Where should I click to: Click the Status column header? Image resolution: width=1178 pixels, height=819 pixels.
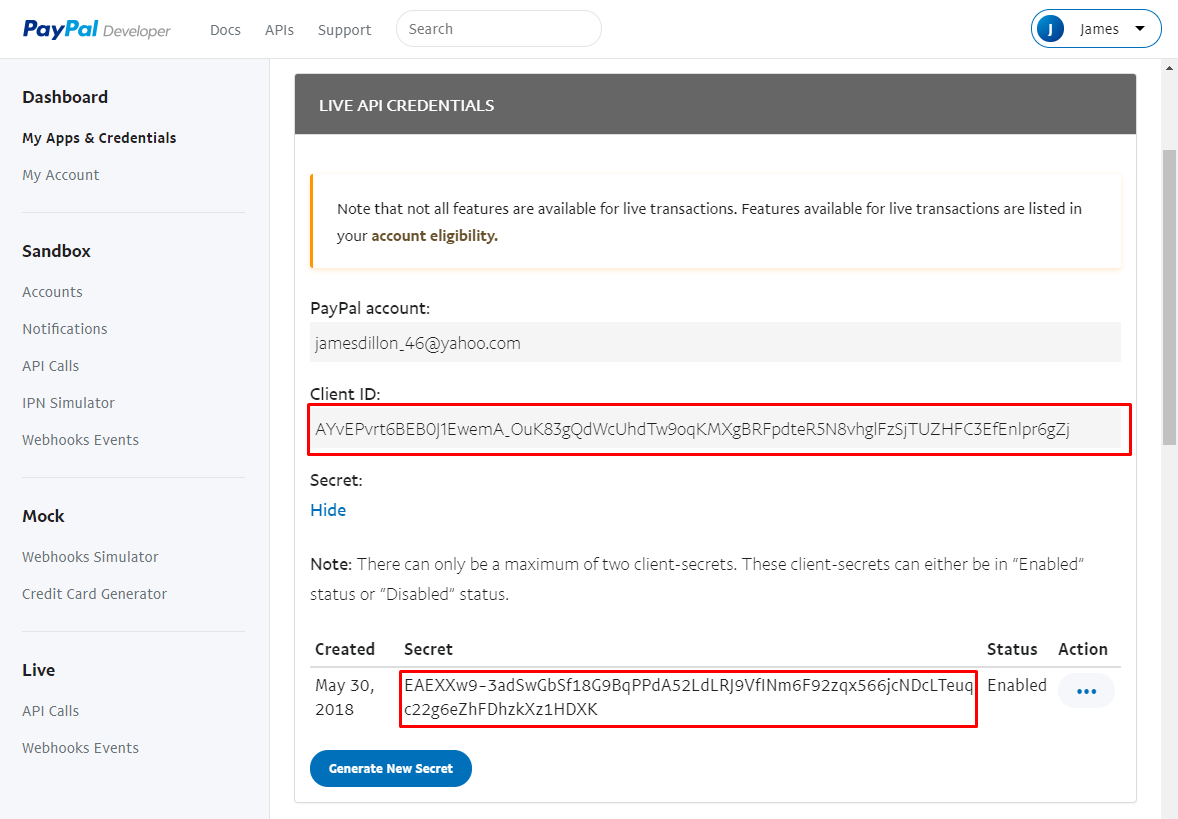[1012, 649]
